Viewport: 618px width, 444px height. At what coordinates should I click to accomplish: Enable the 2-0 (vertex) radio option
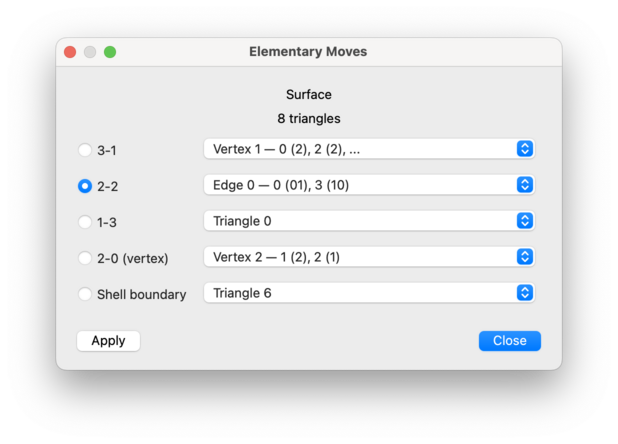tap(85, 258)
